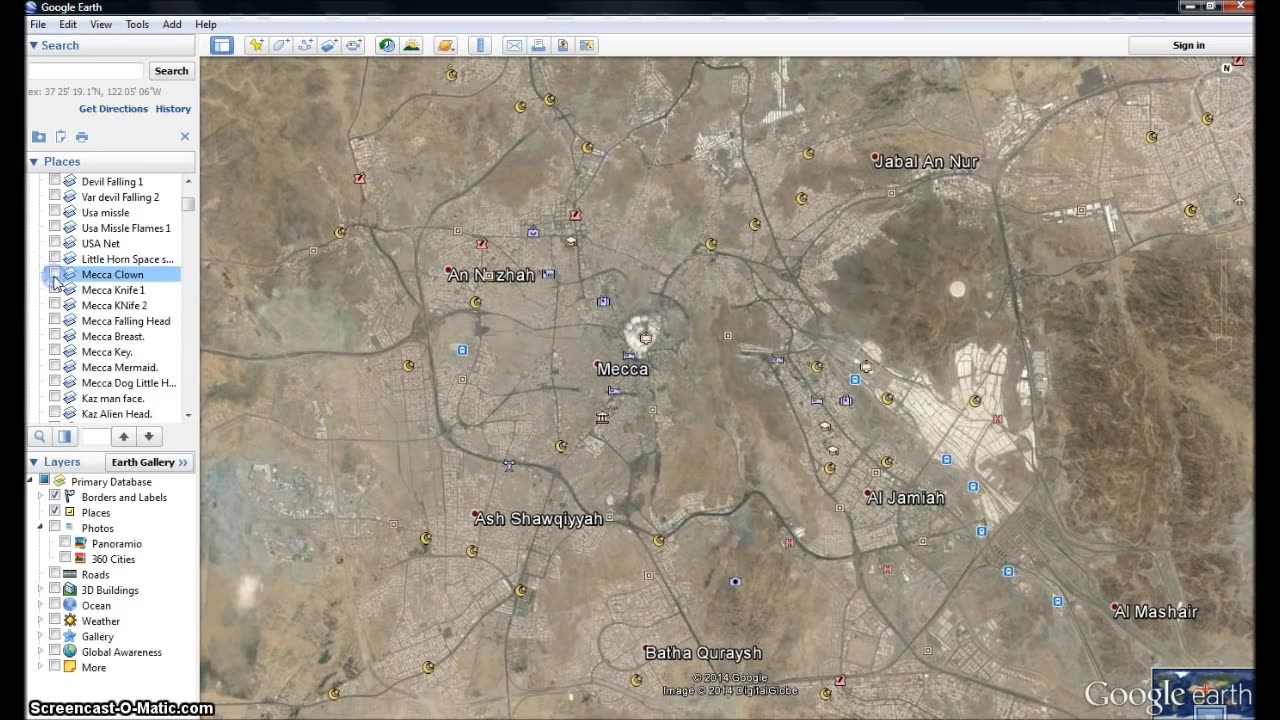Open the View menu

pyautogui.click(x=101, y=24)
